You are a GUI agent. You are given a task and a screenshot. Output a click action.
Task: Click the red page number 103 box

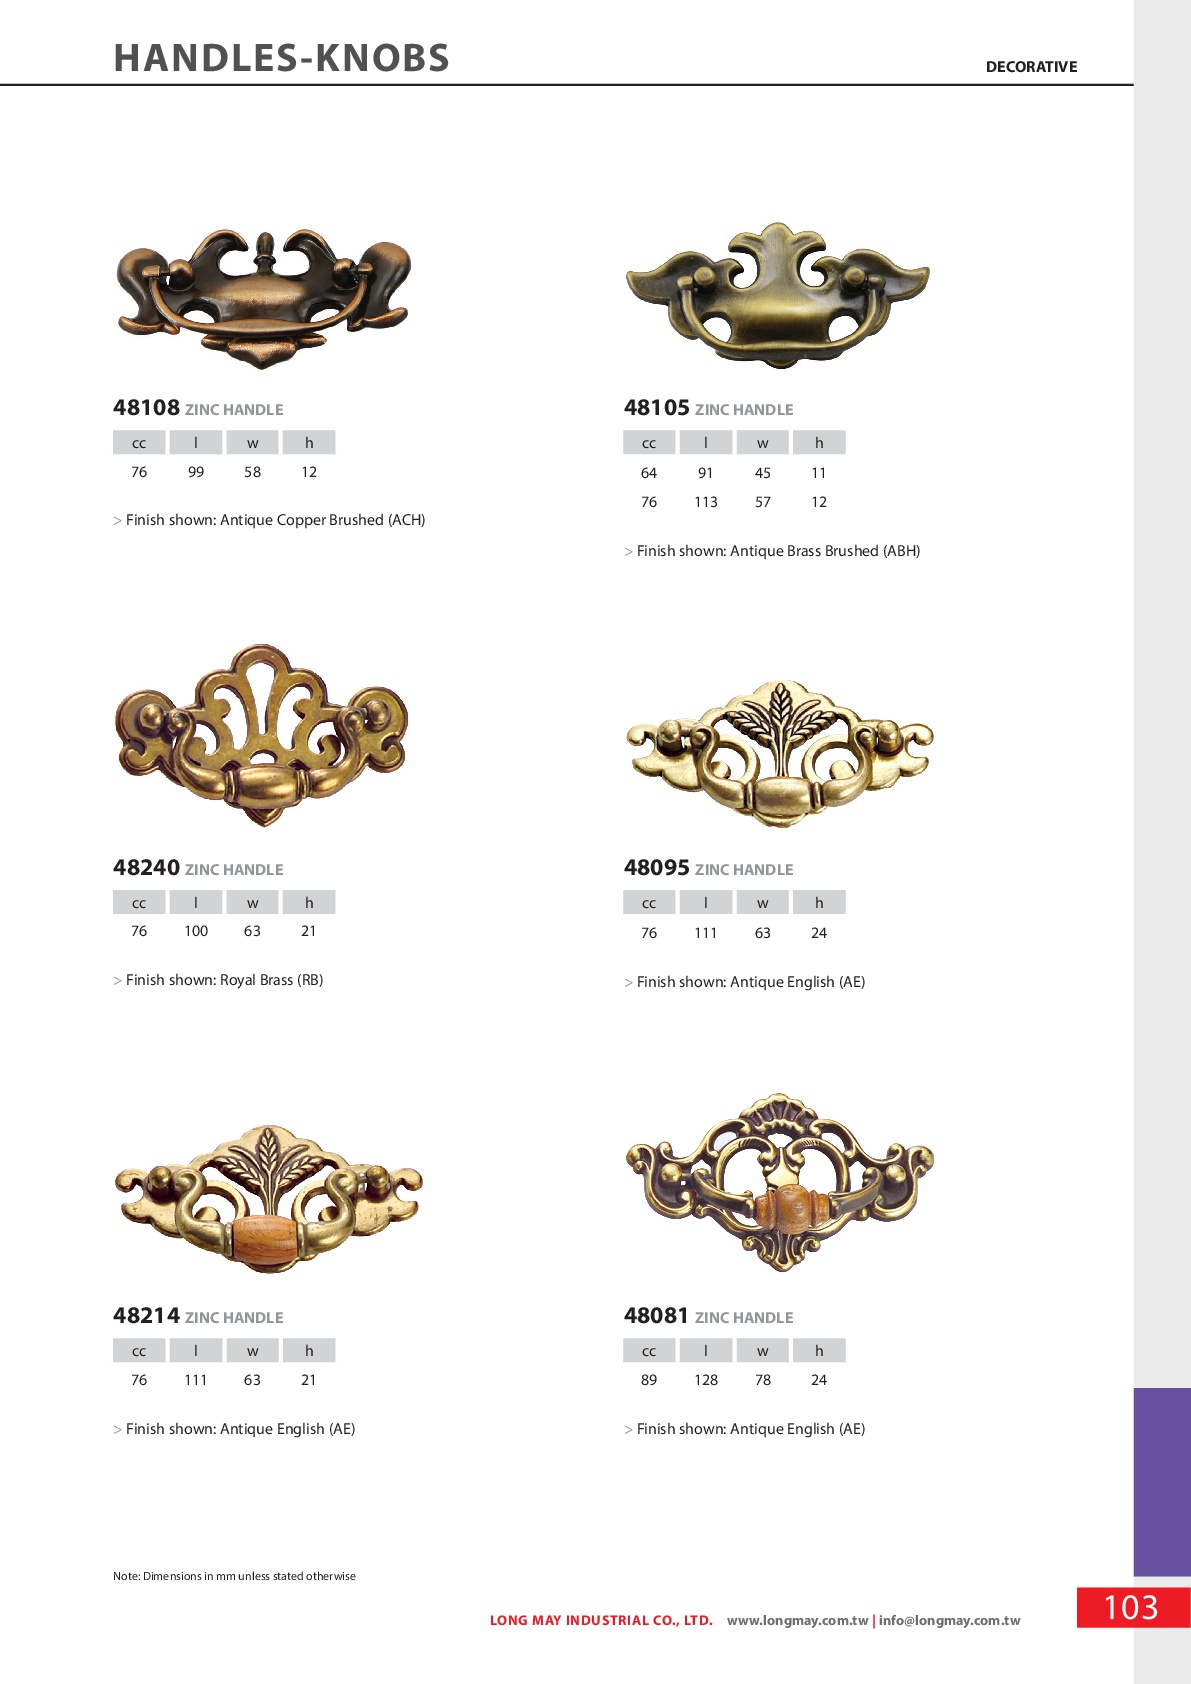(x=1133, y=1607)
